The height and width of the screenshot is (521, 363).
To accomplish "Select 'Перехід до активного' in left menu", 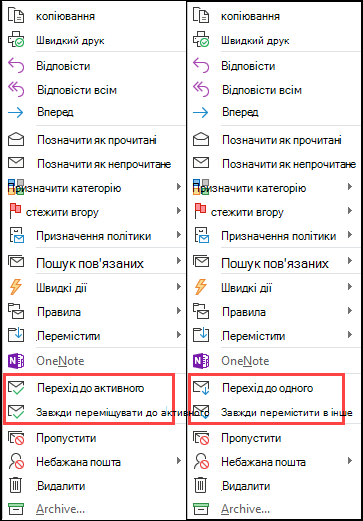I will pyautogui.click(x=91, y=388).
